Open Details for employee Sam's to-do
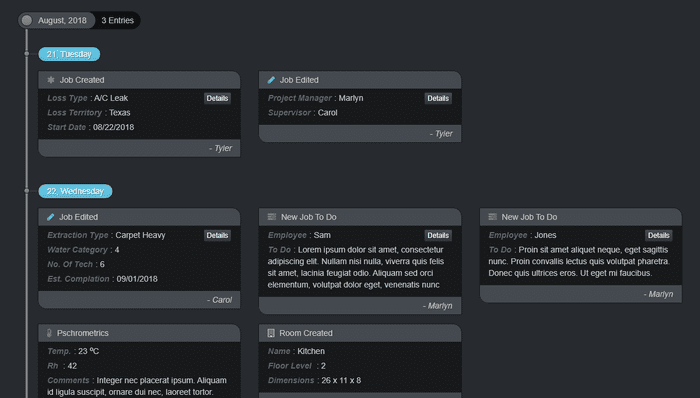 pos(438,235)
